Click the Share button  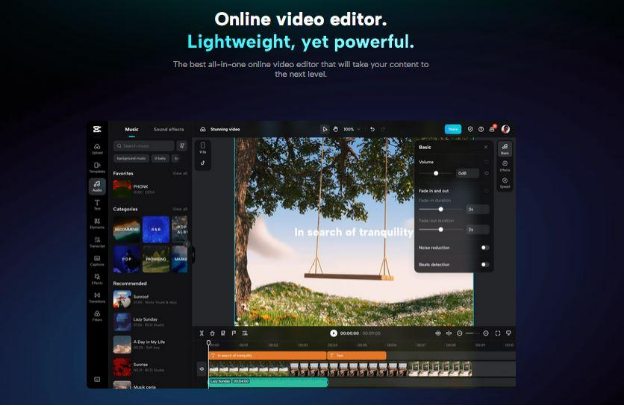click(x=453, y=129)
